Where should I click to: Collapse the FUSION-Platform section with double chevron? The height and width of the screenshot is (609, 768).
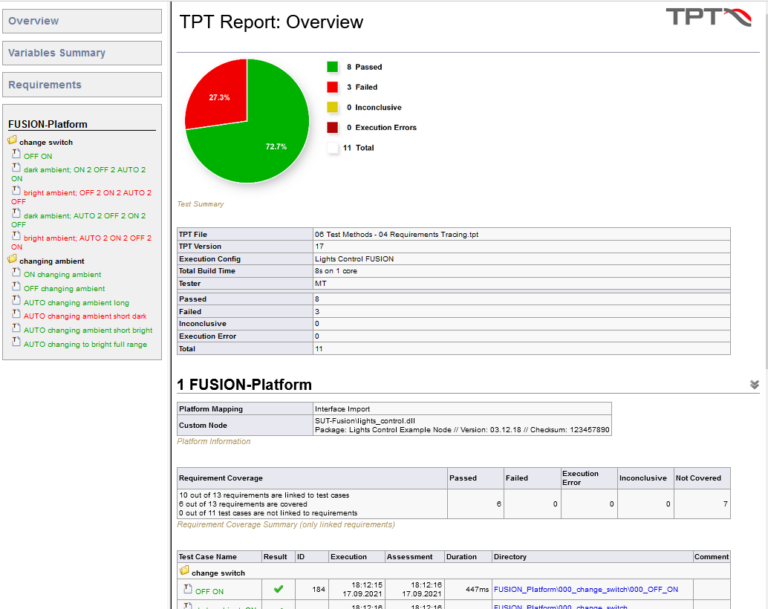(754, 385)
